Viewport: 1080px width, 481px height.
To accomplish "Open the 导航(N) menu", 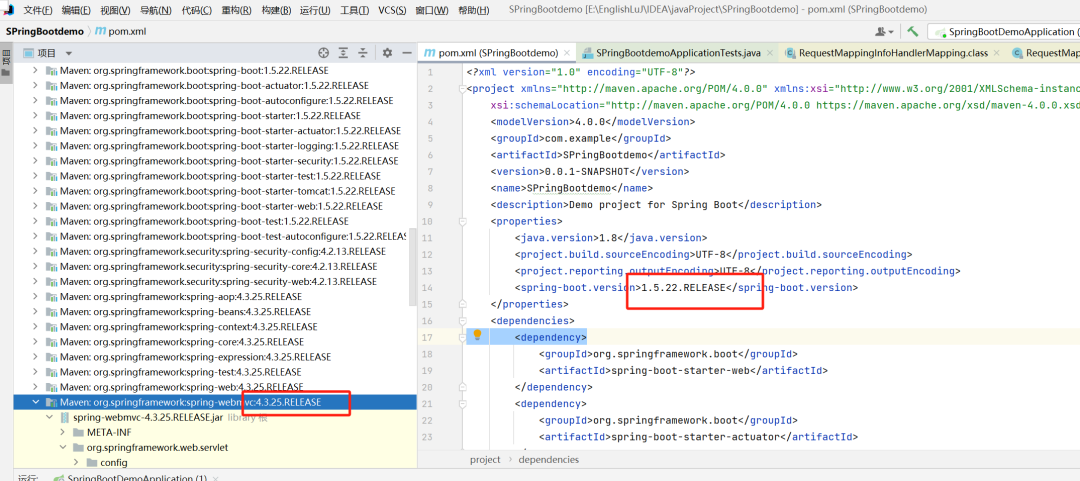I will tap(156, 10).
